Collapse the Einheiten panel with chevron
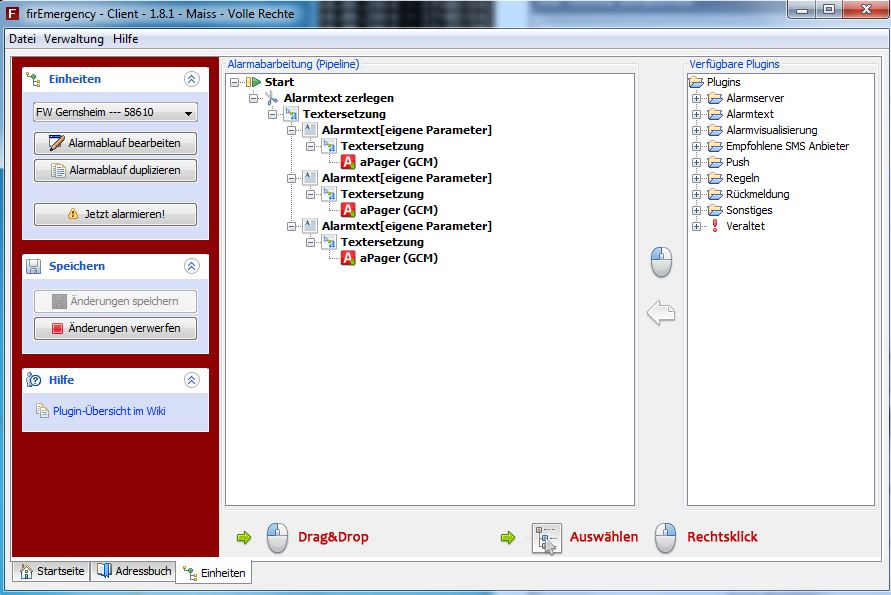Image resolution: width=891 pixels, height=595 pixels. [192, 79]
